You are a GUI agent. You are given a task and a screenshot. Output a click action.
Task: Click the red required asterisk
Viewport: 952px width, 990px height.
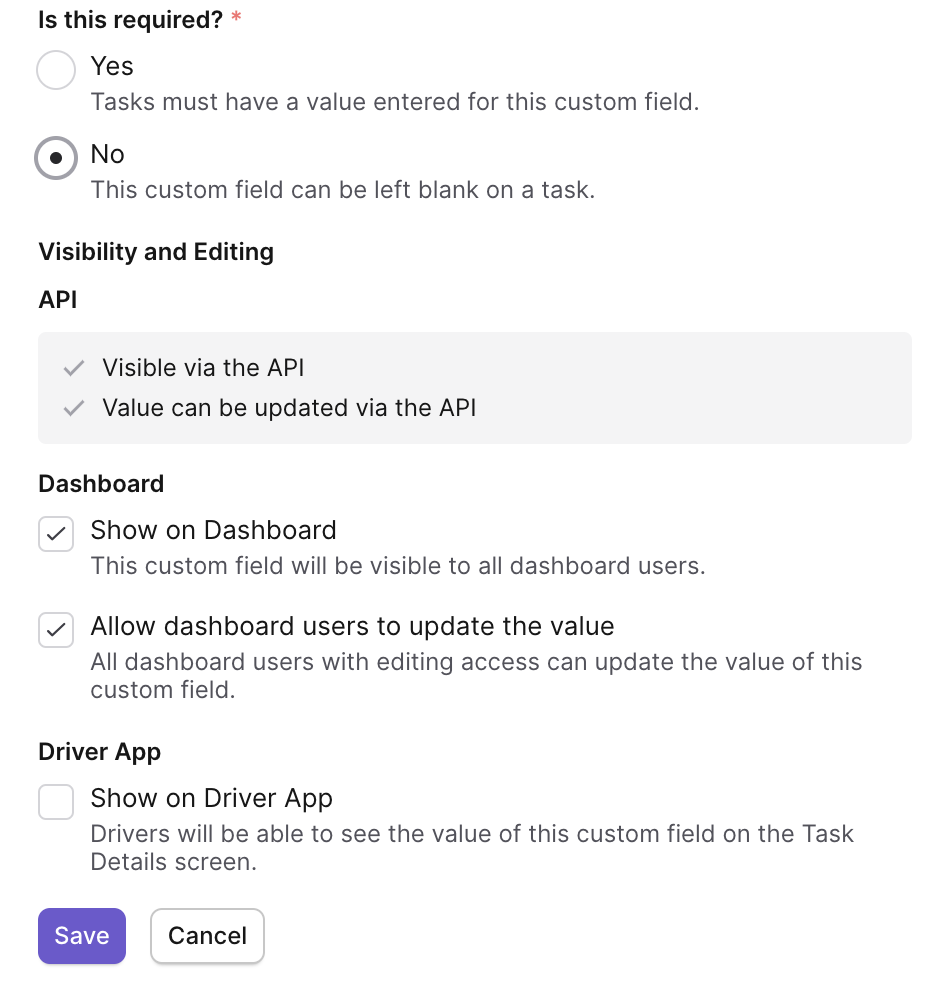(x=236, y=16)
